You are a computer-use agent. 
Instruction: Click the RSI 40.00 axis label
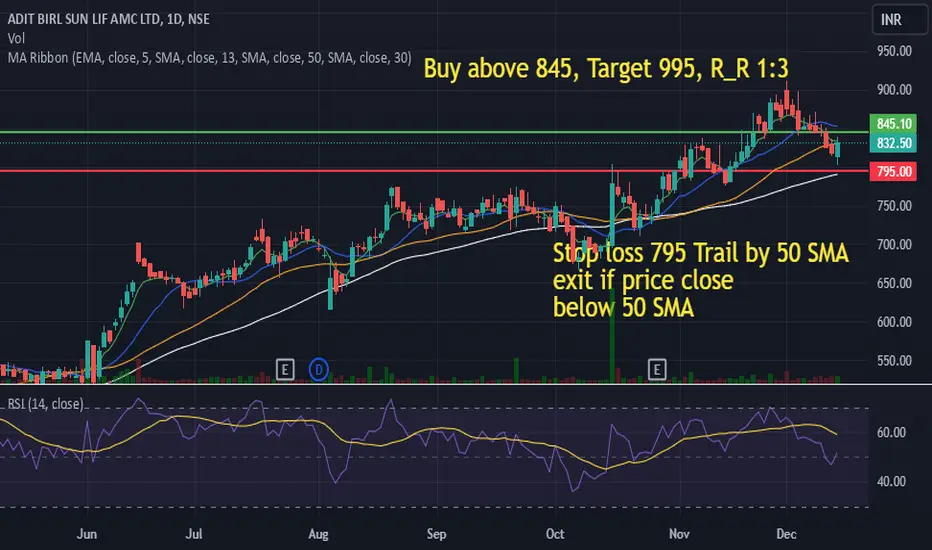[891, 482]
